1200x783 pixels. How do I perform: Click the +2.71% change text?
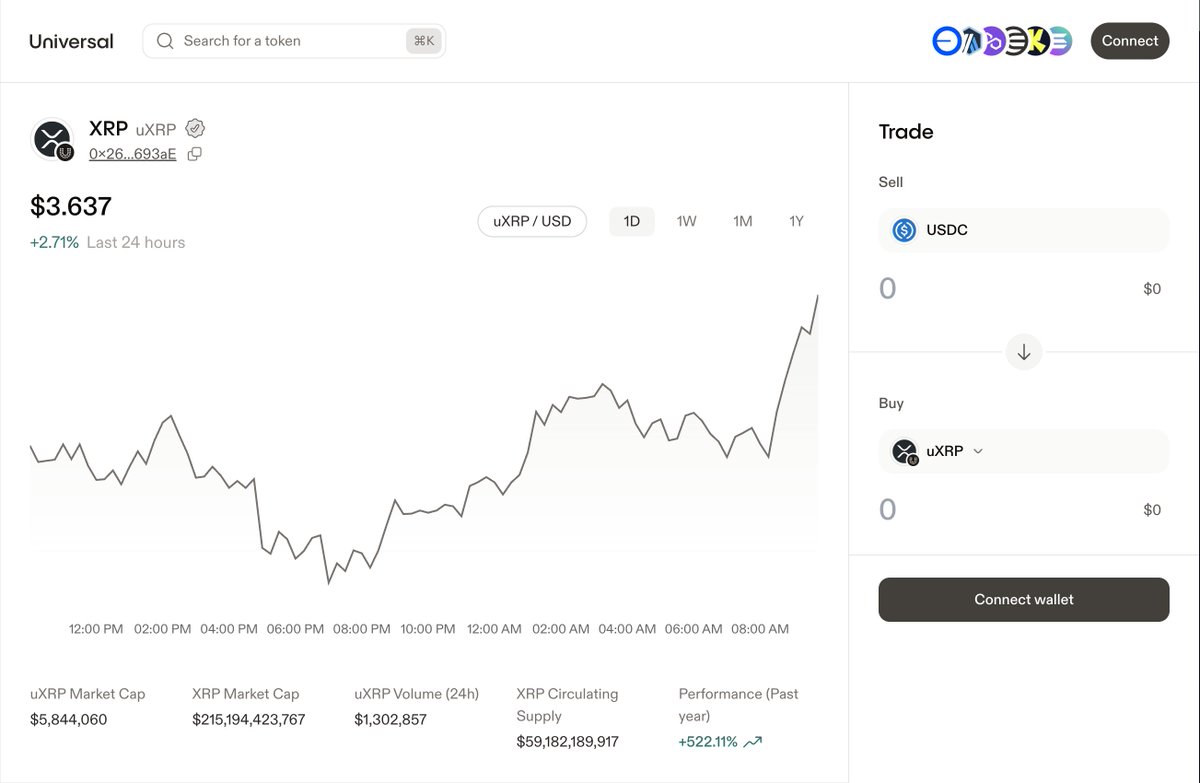54,242
